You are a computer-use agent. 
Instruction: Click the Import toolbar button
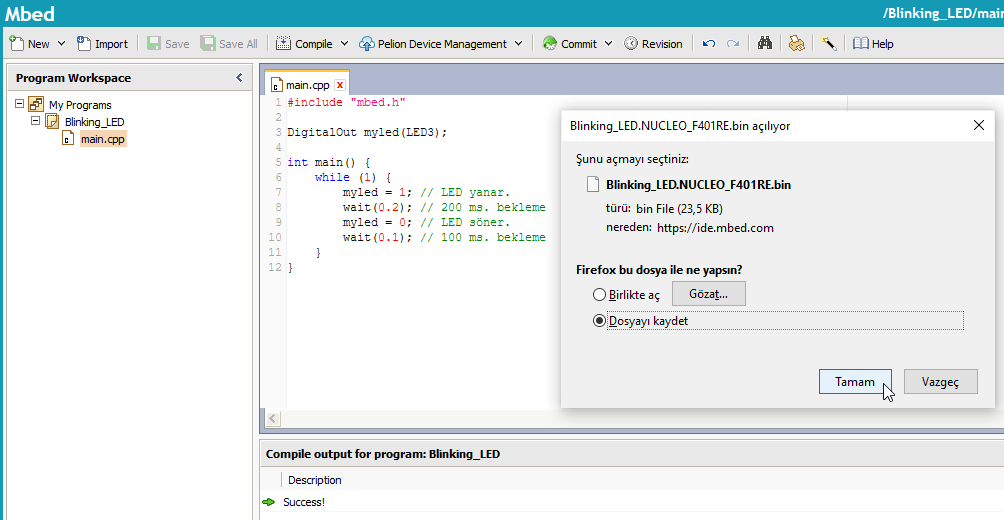(x=102, y=44)
